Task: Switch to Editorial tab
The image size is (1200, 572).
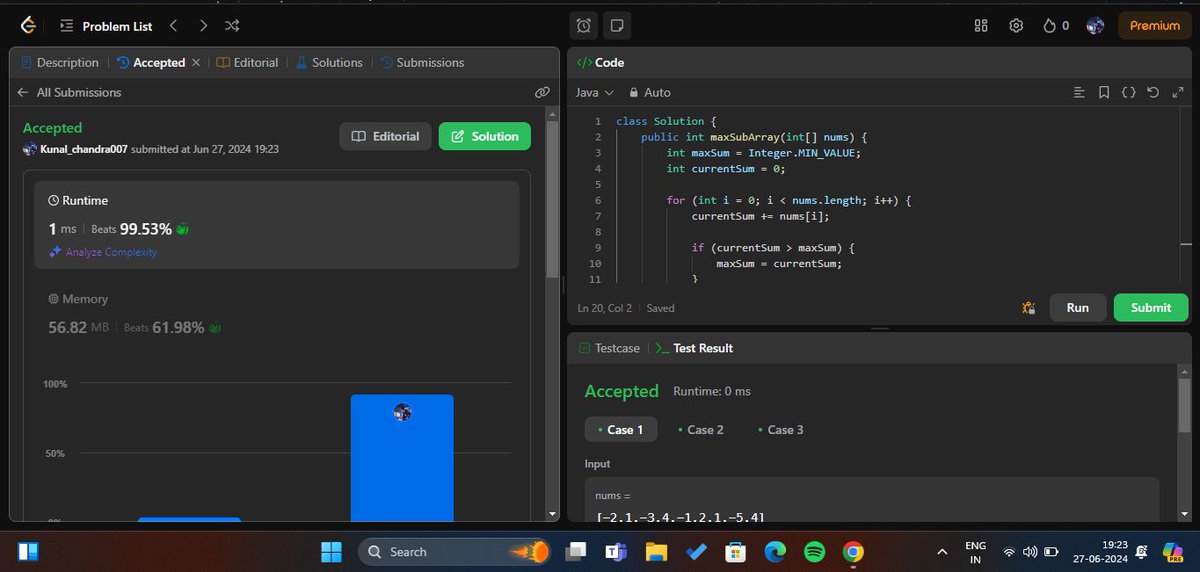Action: coord(247,62)
